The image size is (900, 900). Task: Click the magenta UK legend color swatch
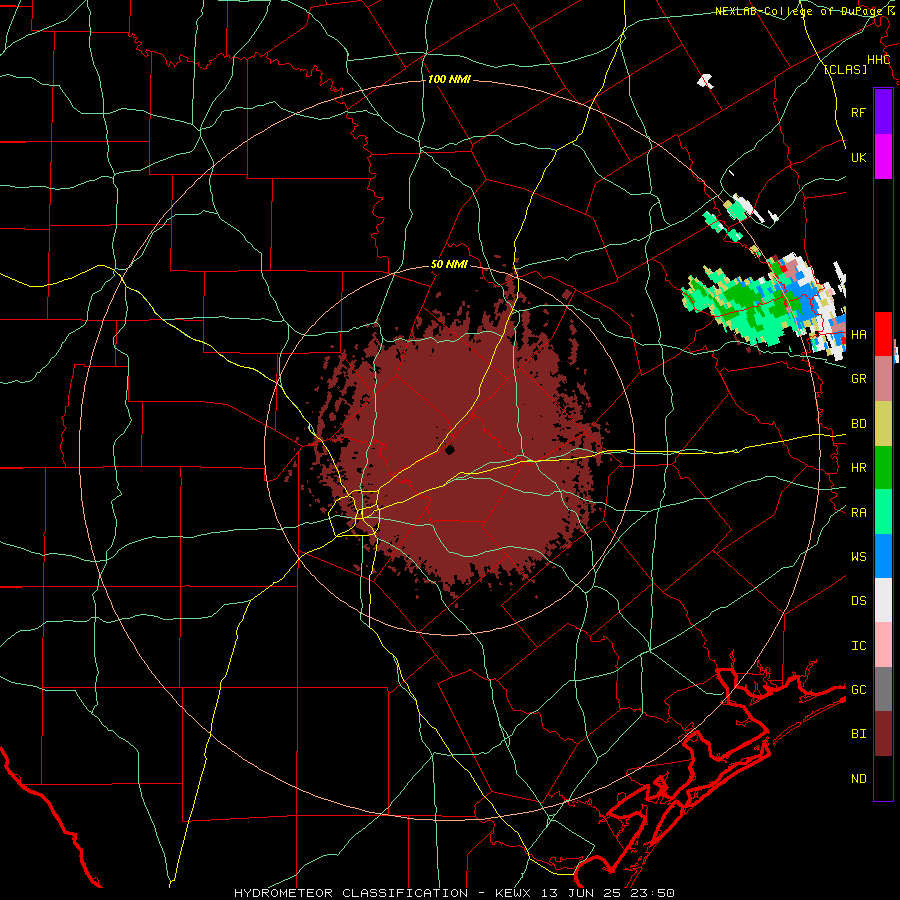tap(883, 157)
